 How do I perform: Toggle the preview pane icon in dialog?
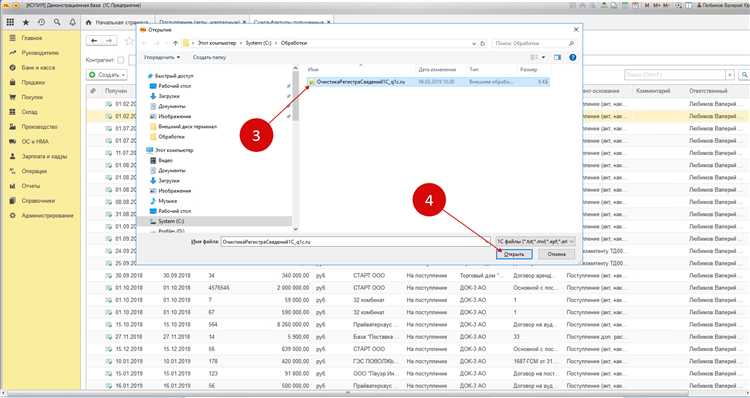[557, 57]
